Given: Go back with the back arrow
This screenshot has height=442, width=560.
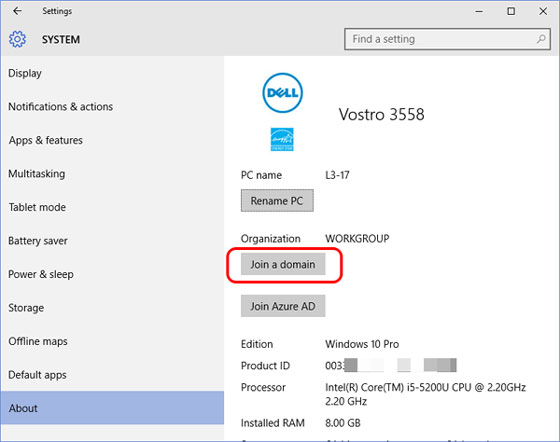Looking at the screenshot, I should click(x=17, y=11).
